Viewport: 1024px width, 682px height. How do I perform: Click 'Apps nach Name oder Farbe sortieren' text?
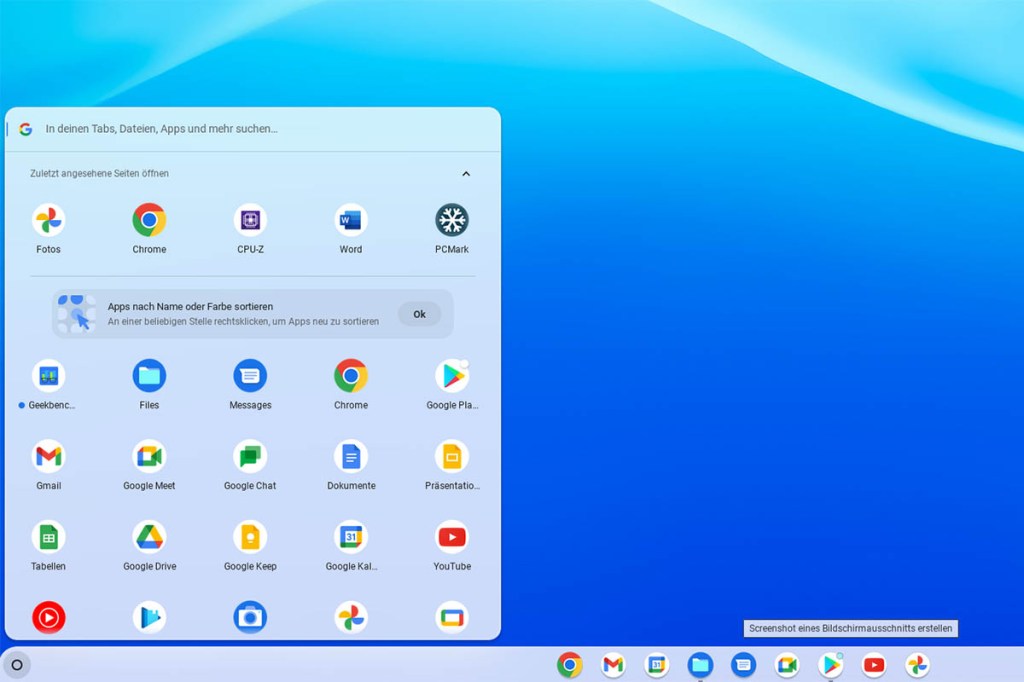pyautogui.click(x=190, y=306)
